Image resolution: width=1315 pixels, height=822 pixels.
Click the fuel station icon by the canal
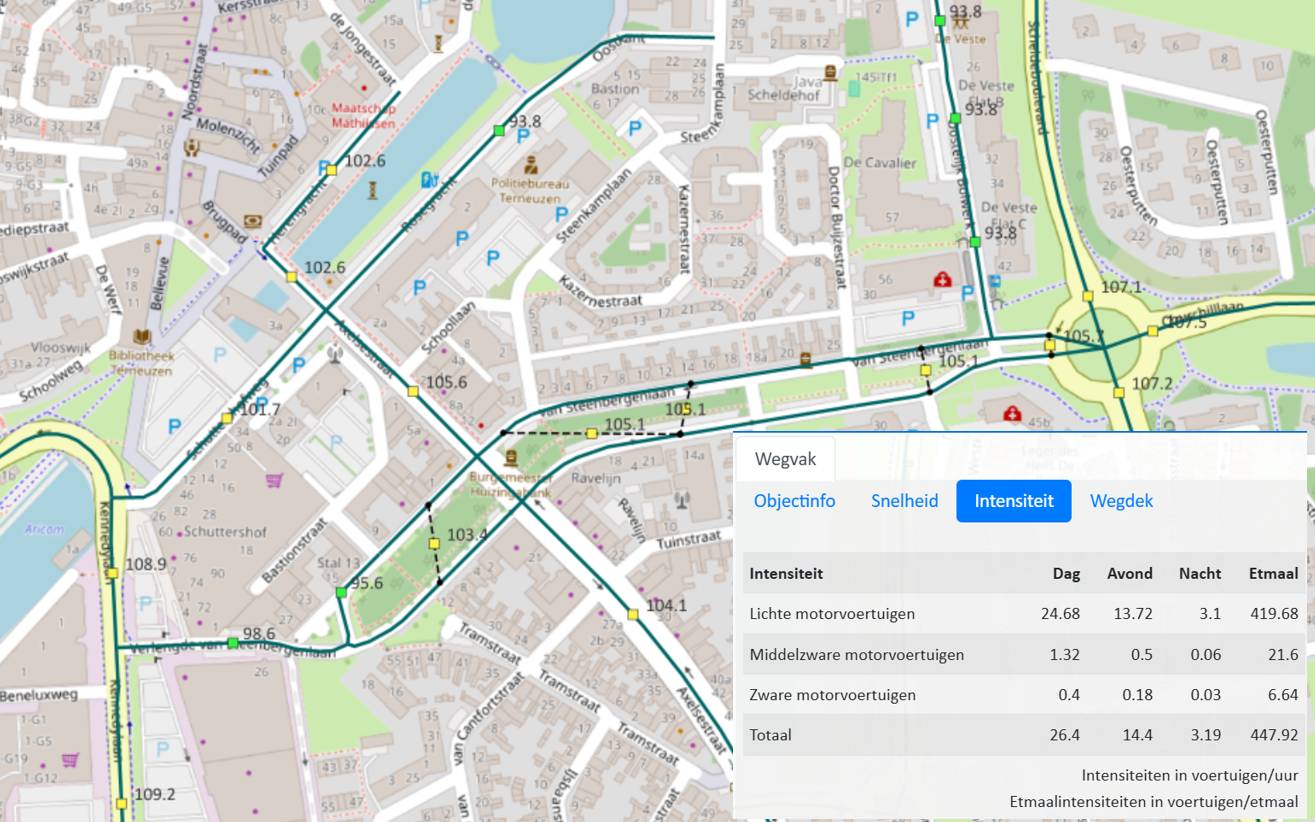(x=429, y=180)
